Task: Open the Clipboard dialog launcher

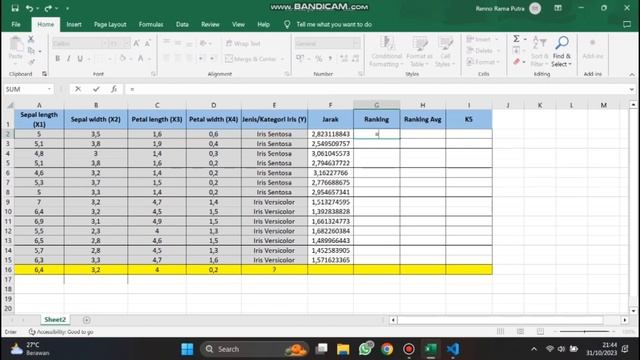Action: pyautogui.click(x=44, y=74)
